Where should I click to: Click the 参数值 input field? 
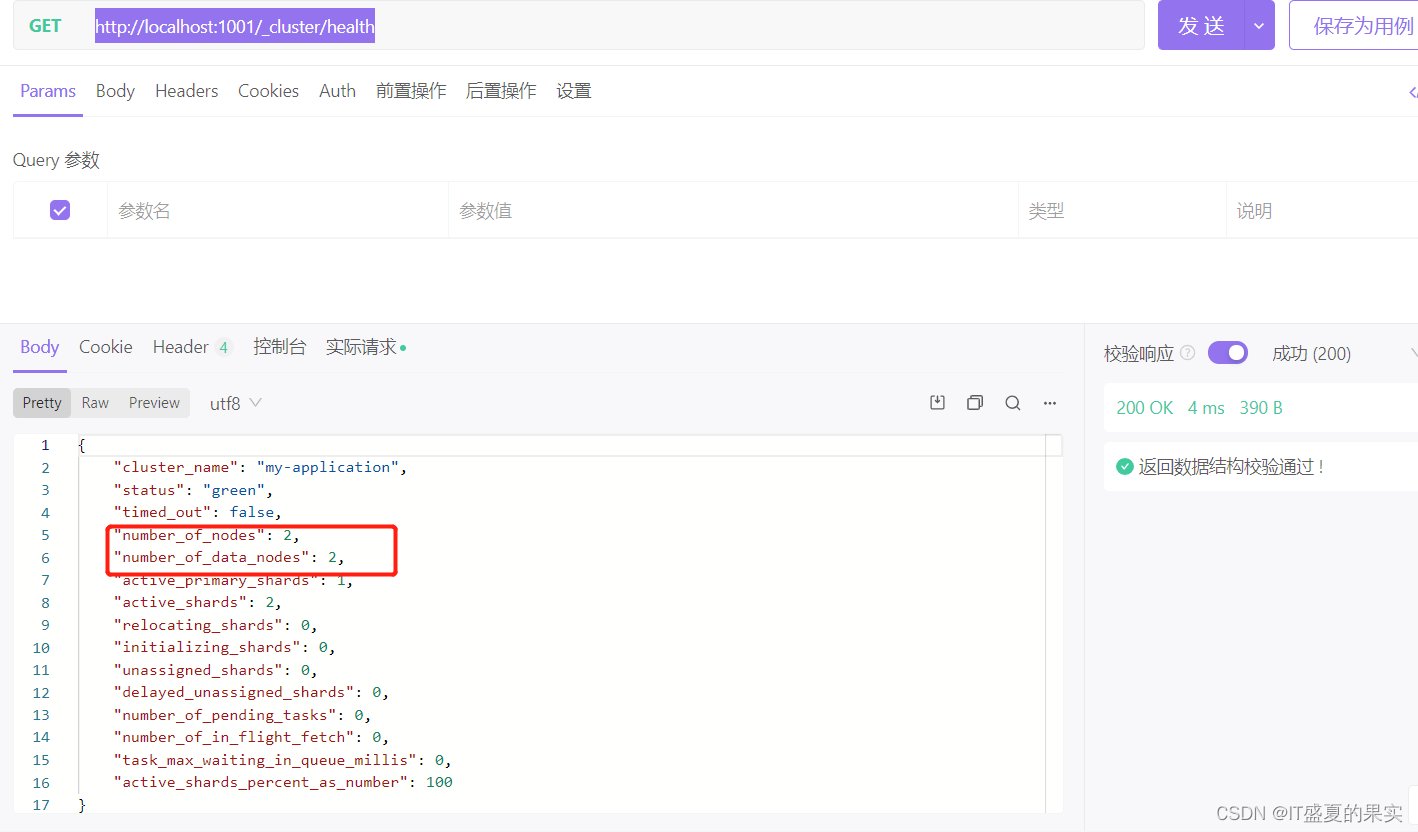coord(733,210)
